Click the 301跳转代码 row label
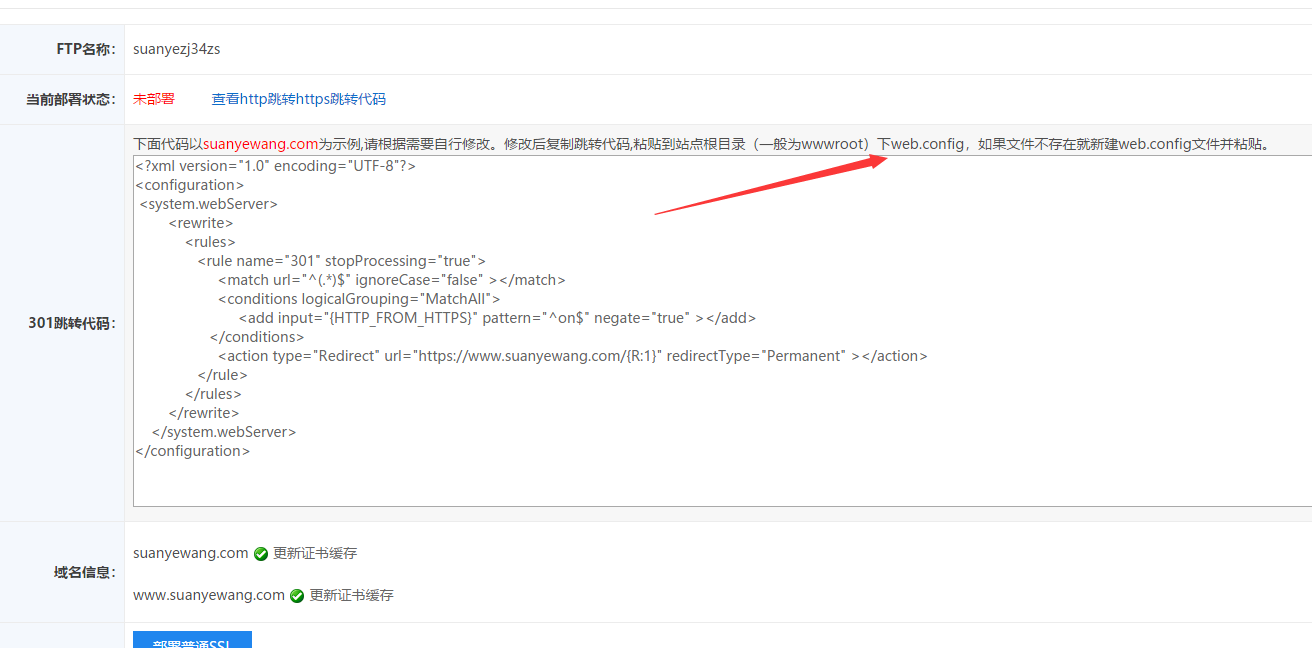This screenshot has width=1312, height=648. click(x=72, y=323)
